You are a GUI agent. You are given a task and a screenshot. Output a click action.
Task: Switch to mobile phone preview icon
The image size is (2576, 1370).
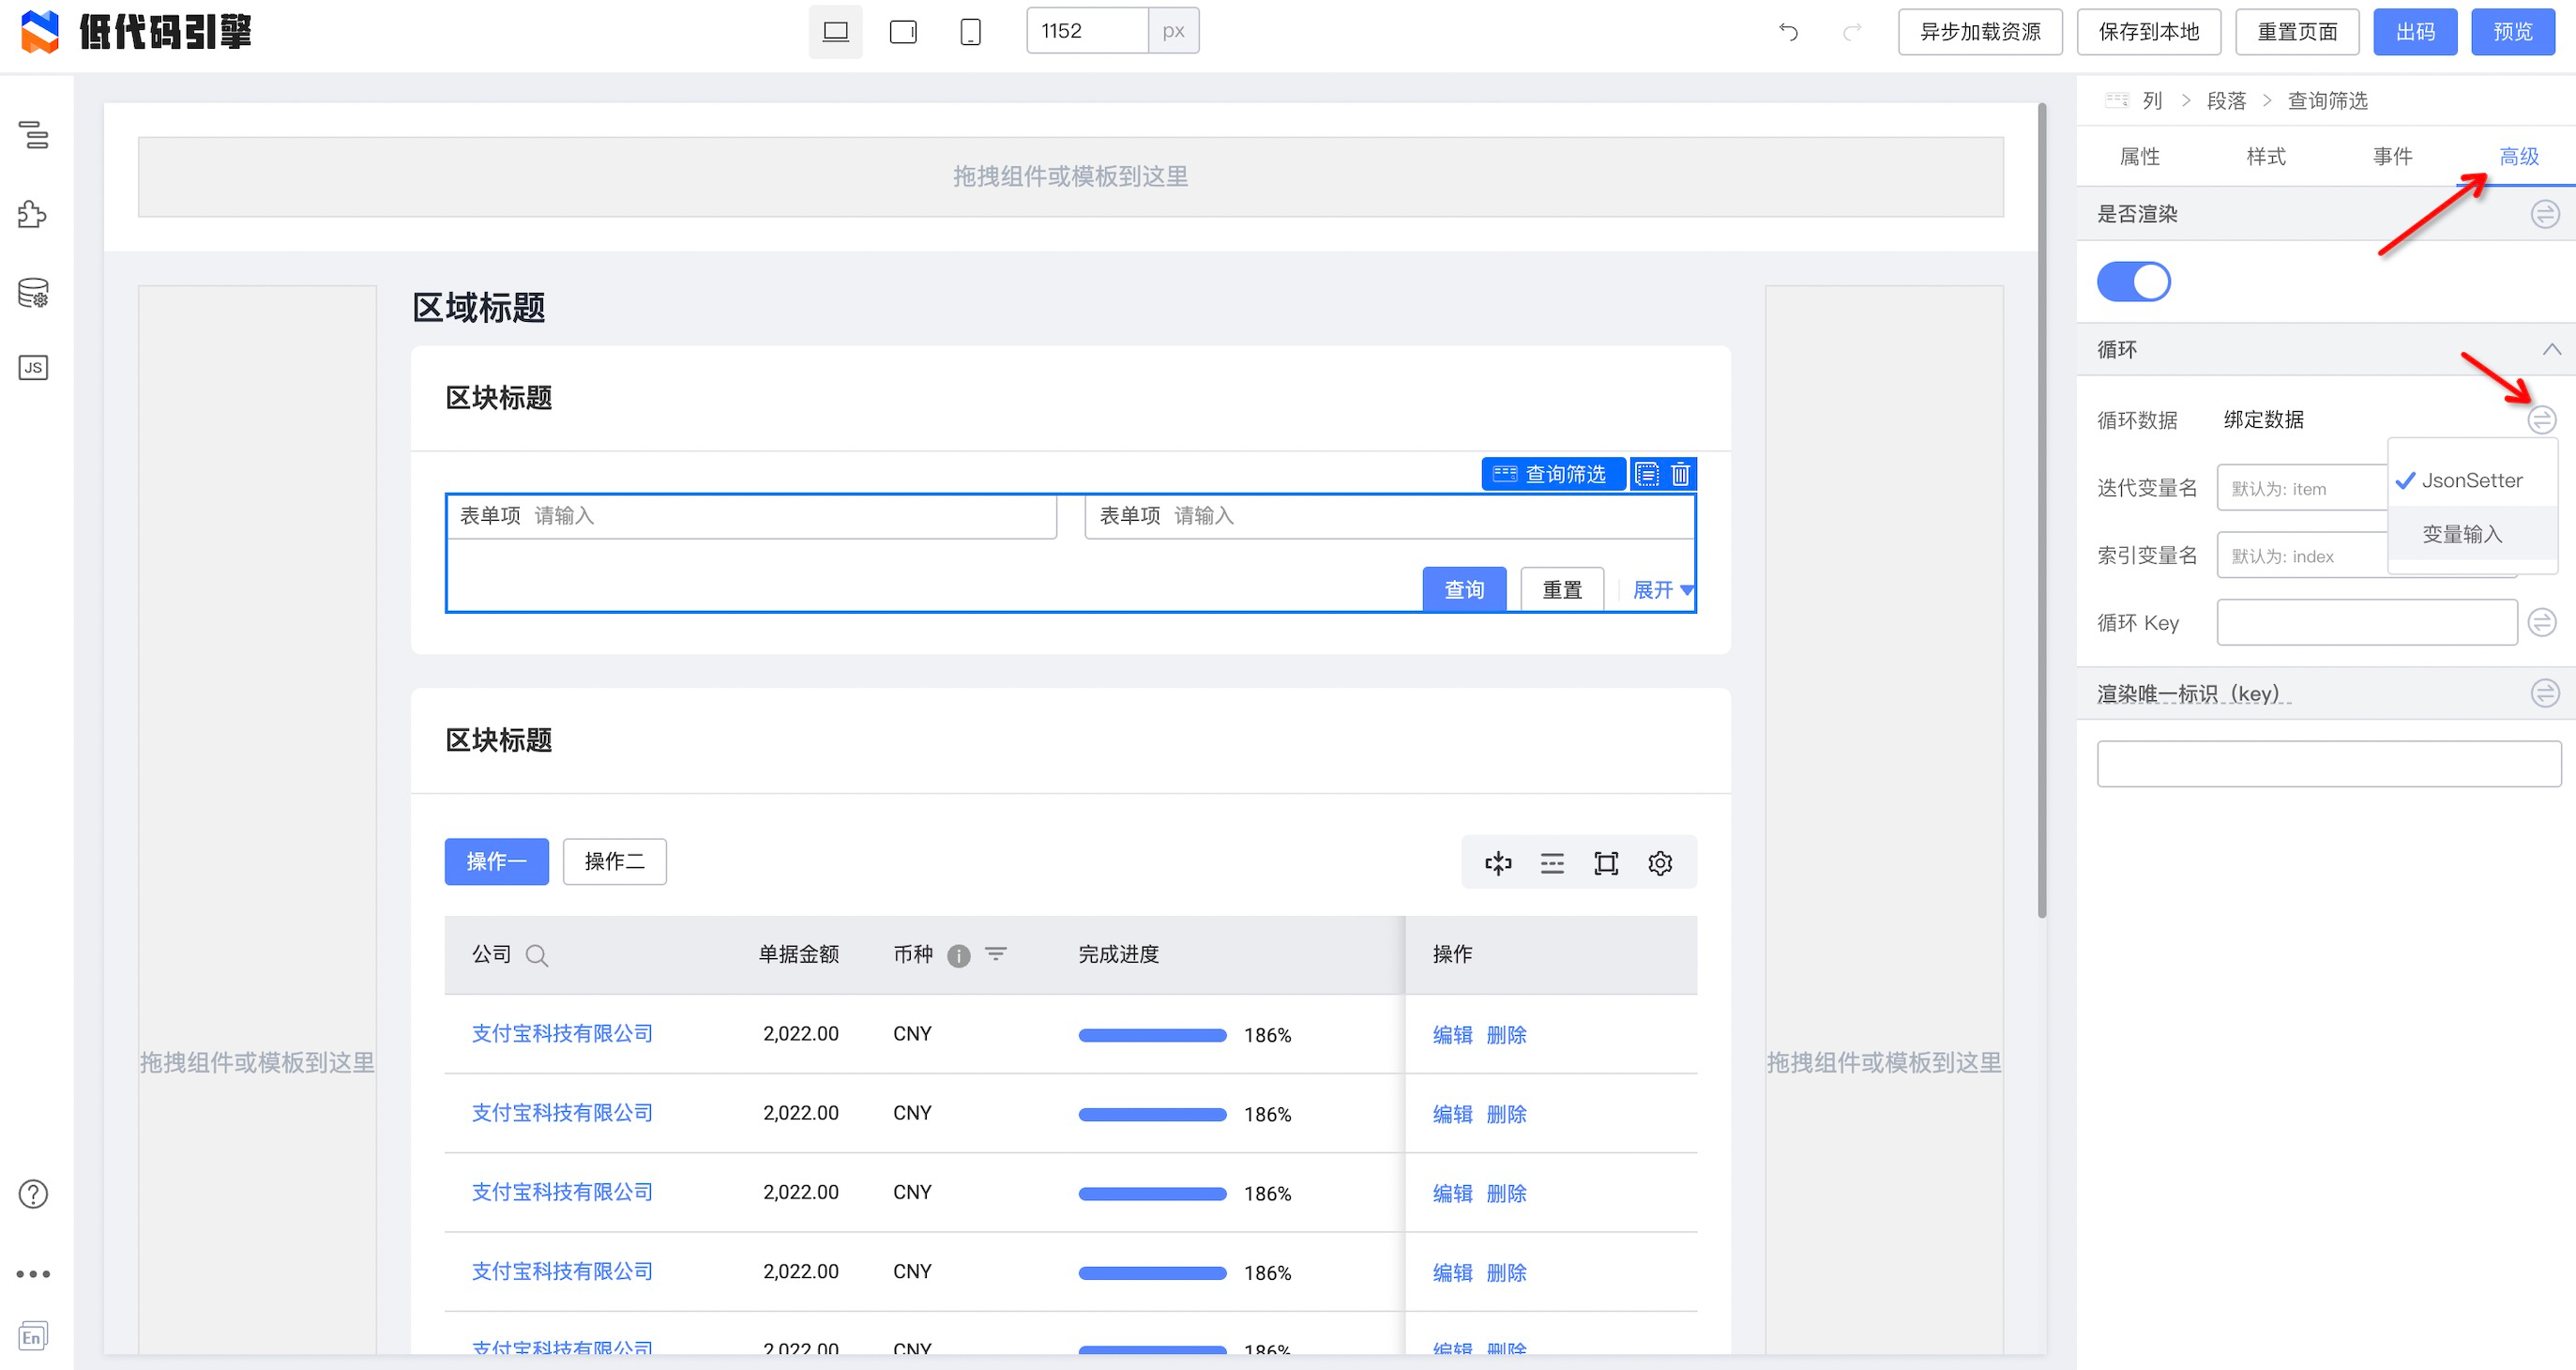point(969,32)
